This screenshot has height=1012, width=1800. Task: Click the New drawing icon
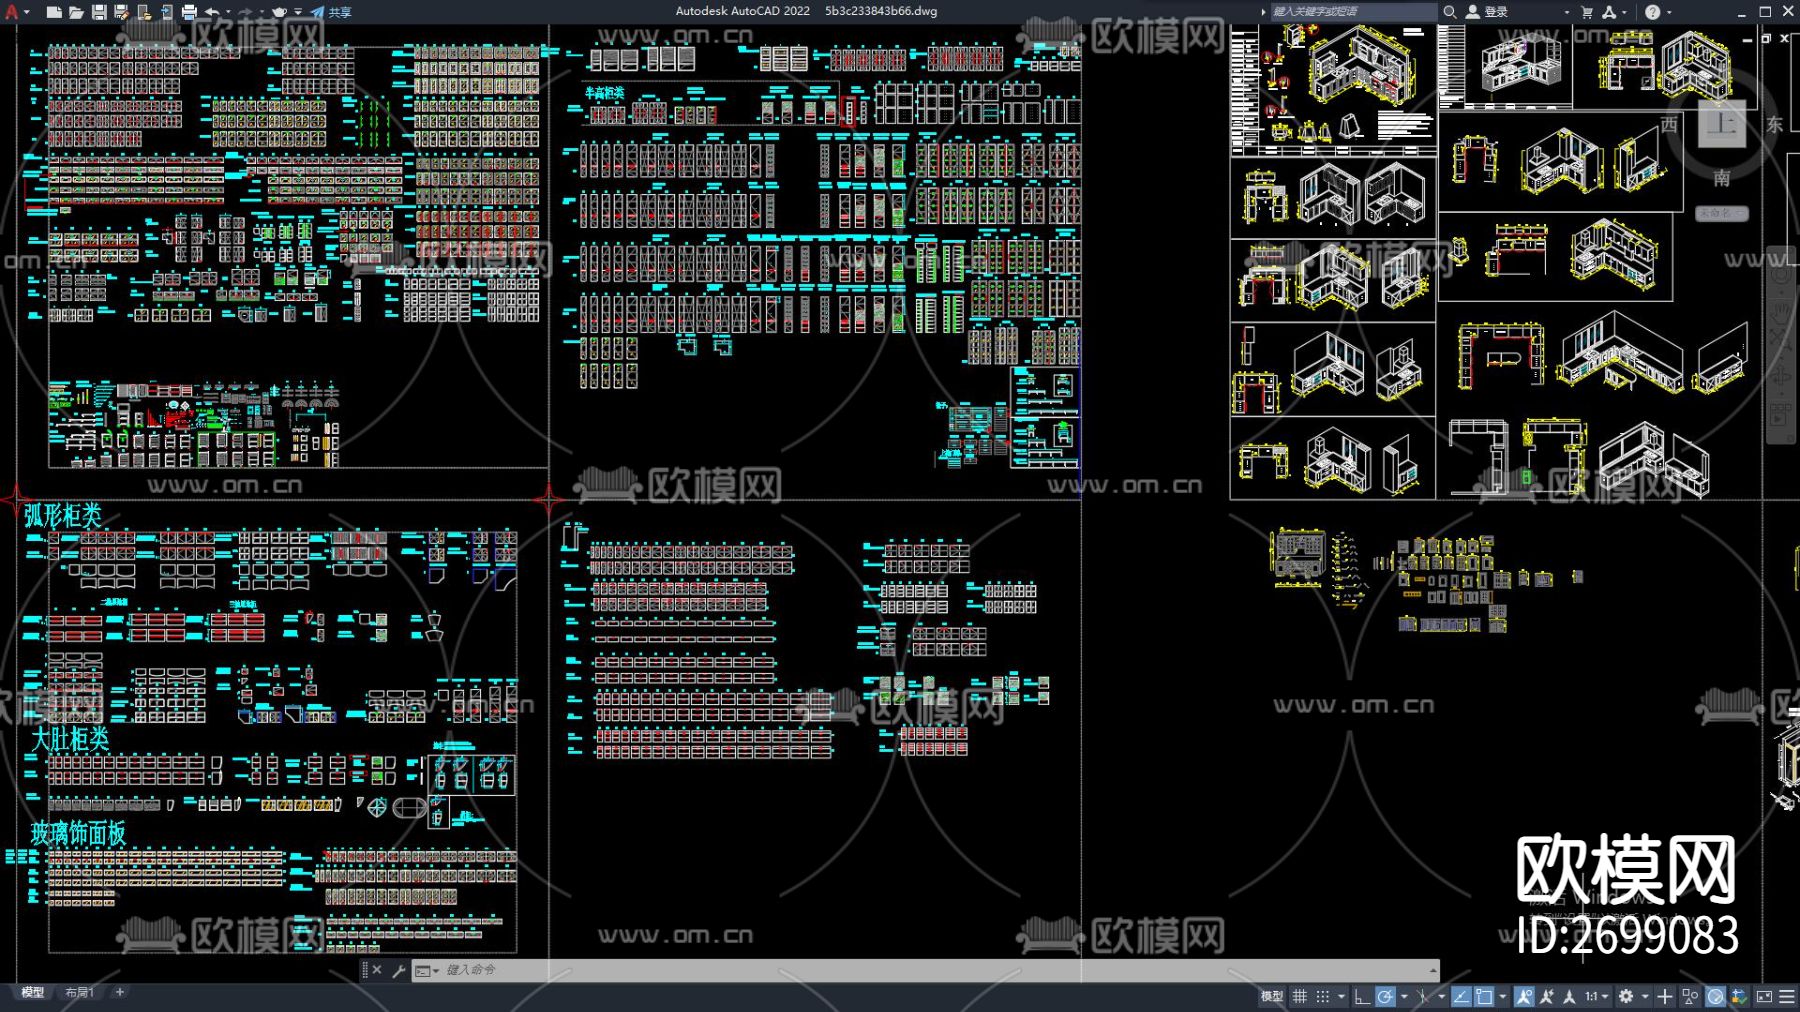[x=54, y=12]
